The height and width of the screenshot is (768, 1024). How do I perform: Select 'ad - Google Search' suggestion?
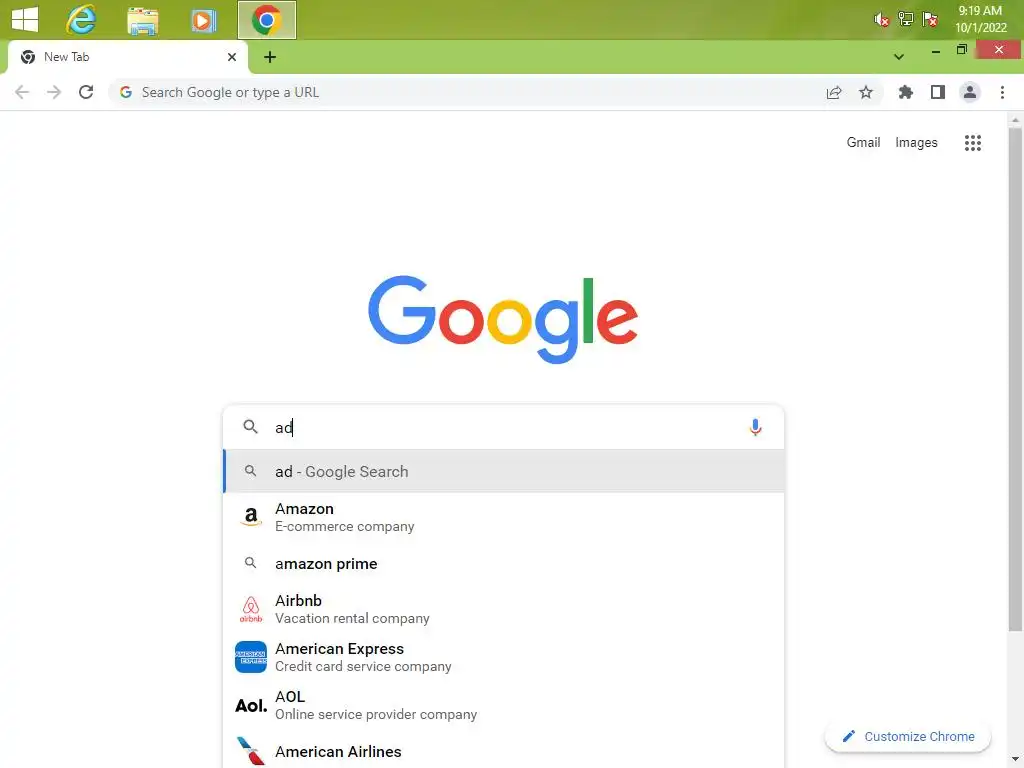(x=503, y=471)
